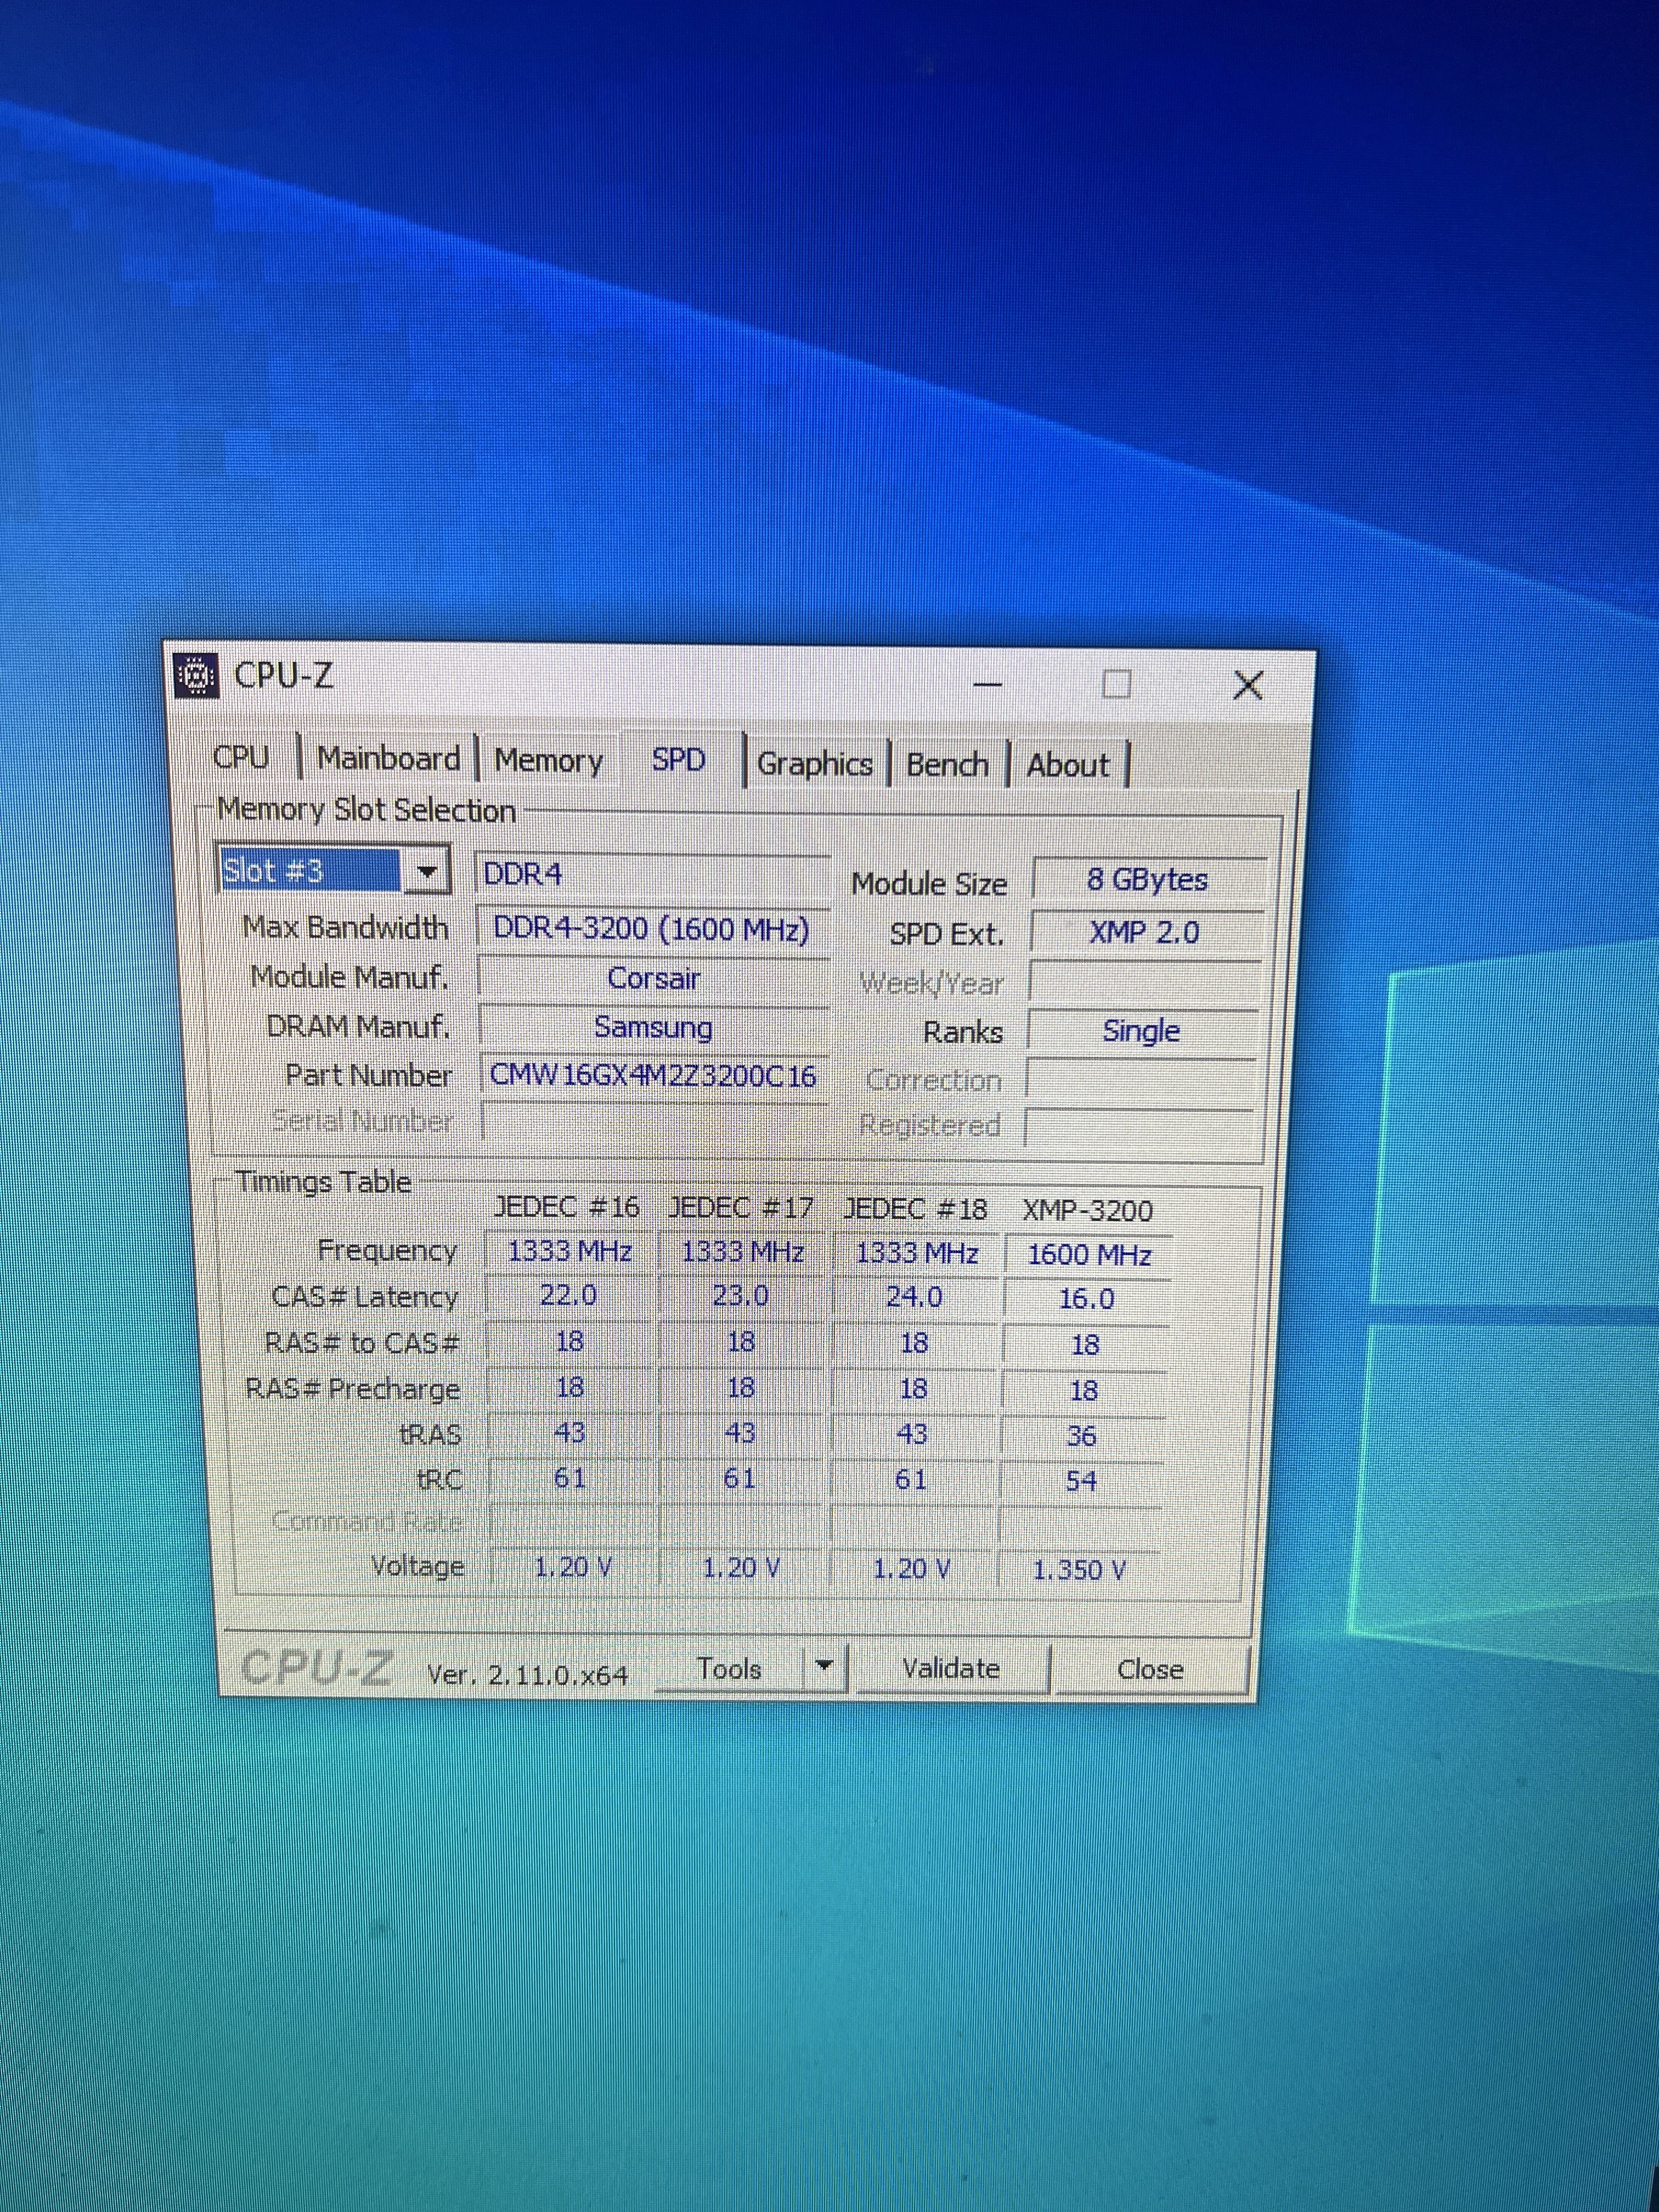
Task: Go to the Memory tab
Action: click(548, 760)
